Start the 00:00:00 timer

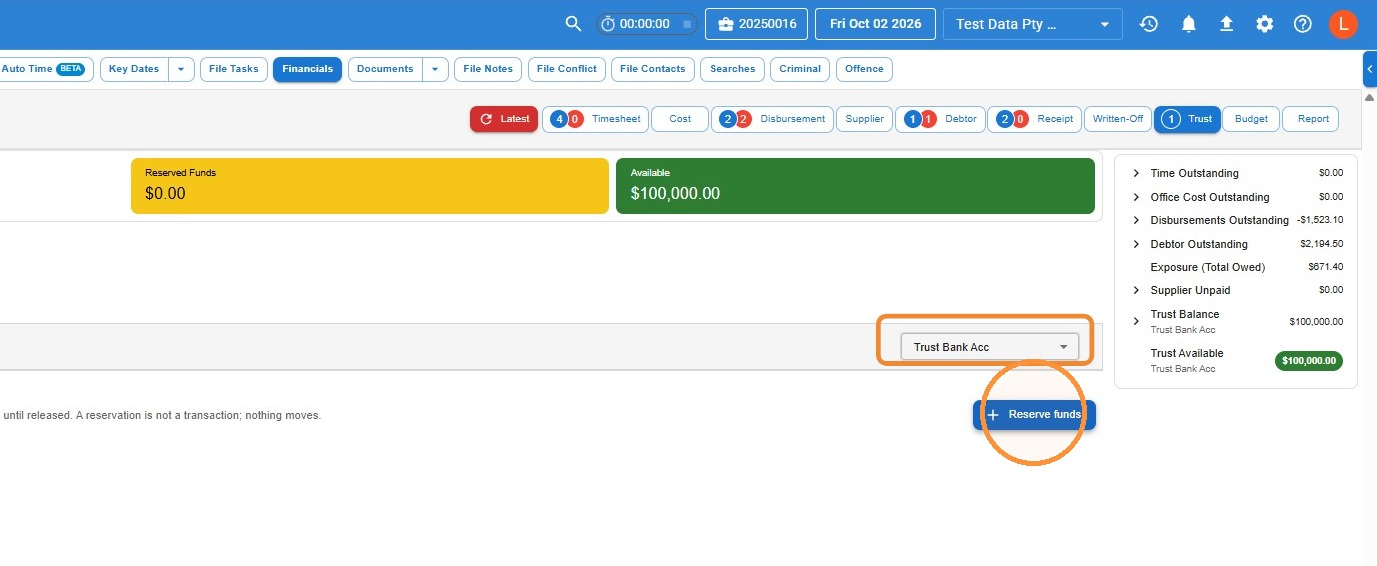tap(608, 24)
